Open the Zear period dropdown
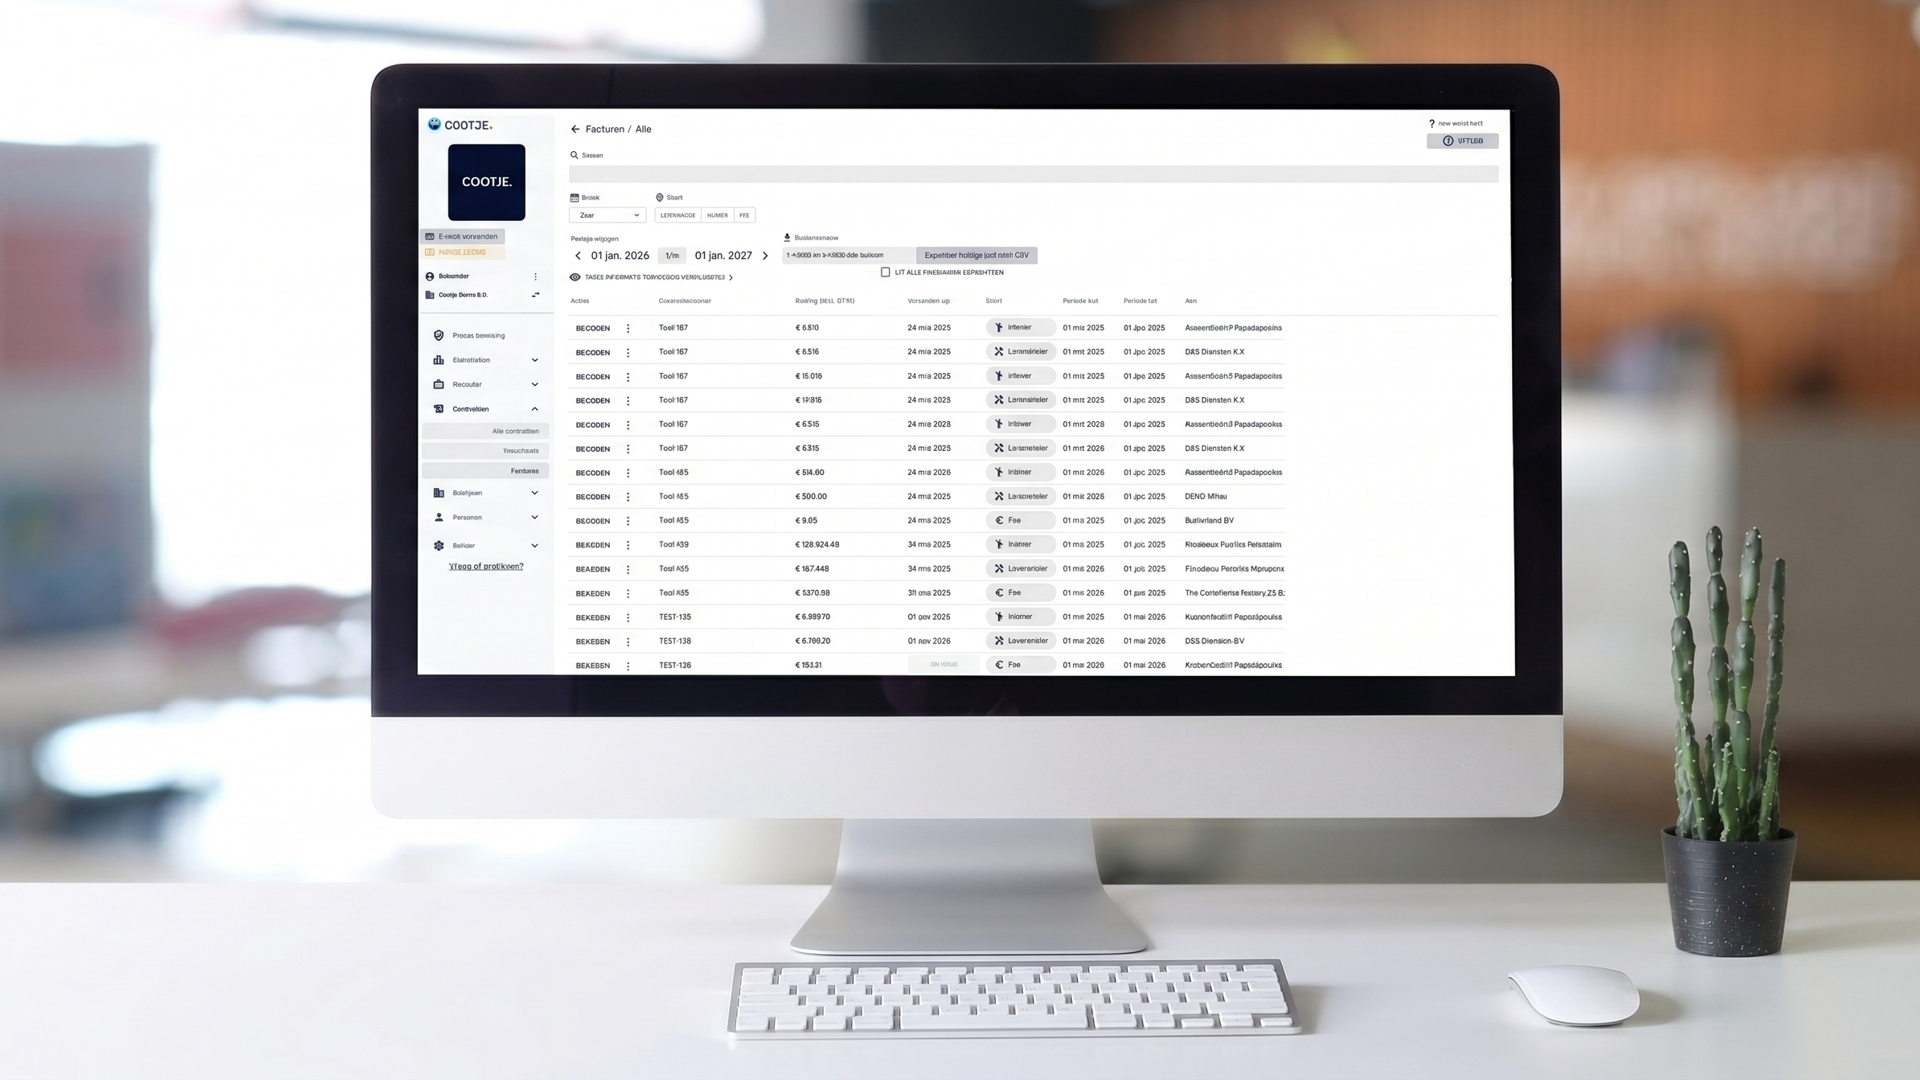This screenshot has height=1080, width=1920. pos(607,215)
